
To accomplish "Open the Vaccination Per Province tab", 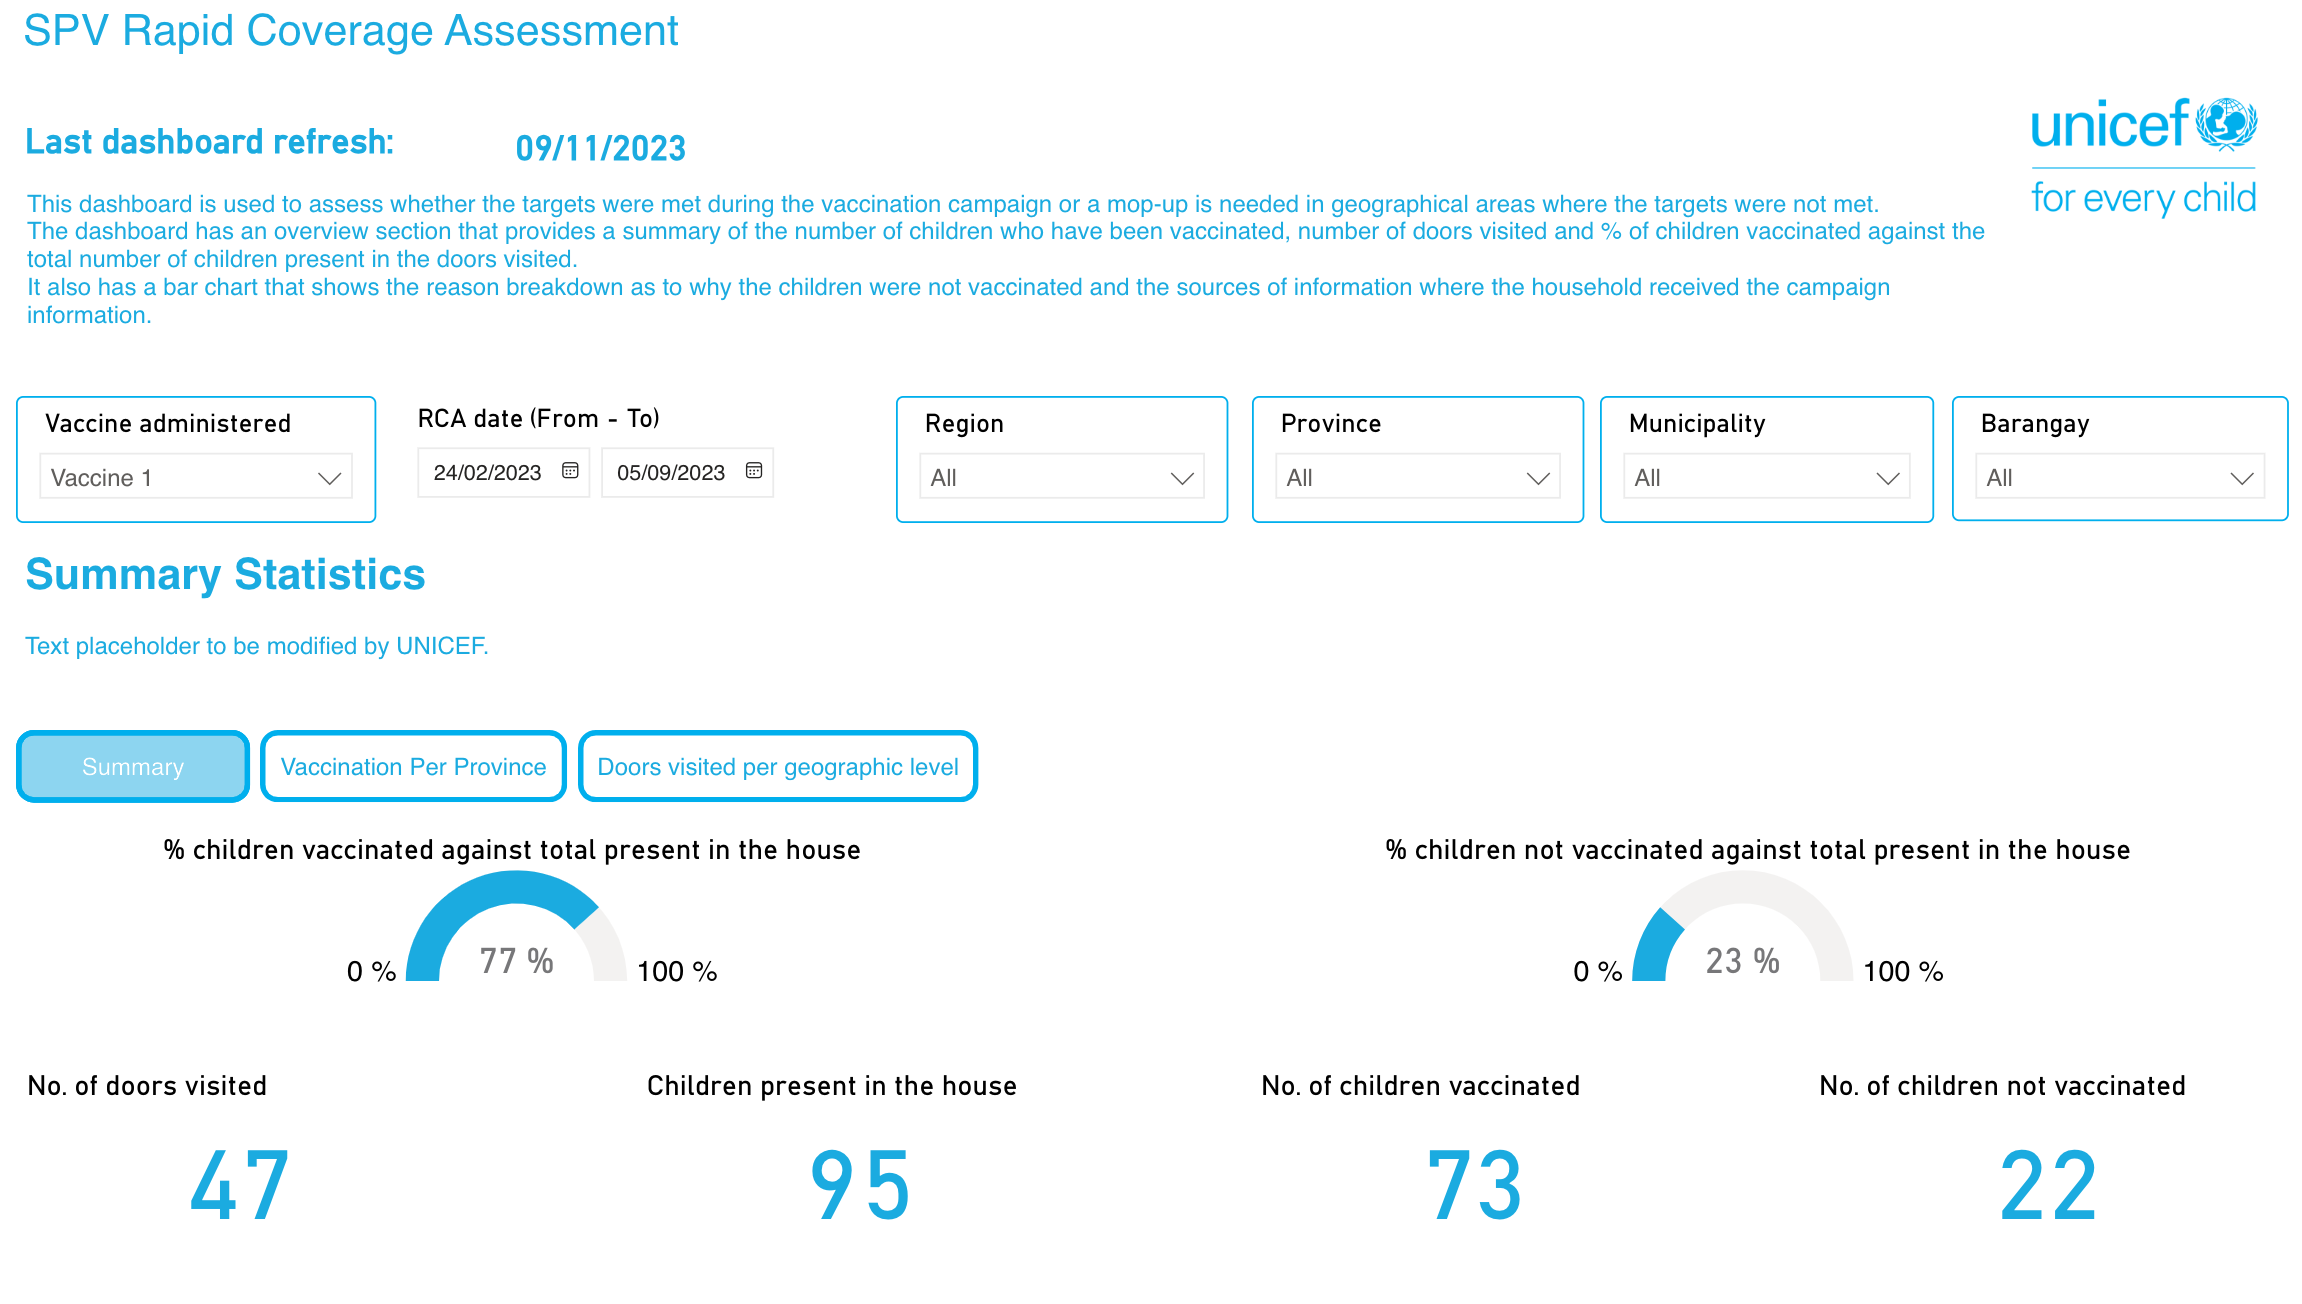I will (x=413, y=767).
